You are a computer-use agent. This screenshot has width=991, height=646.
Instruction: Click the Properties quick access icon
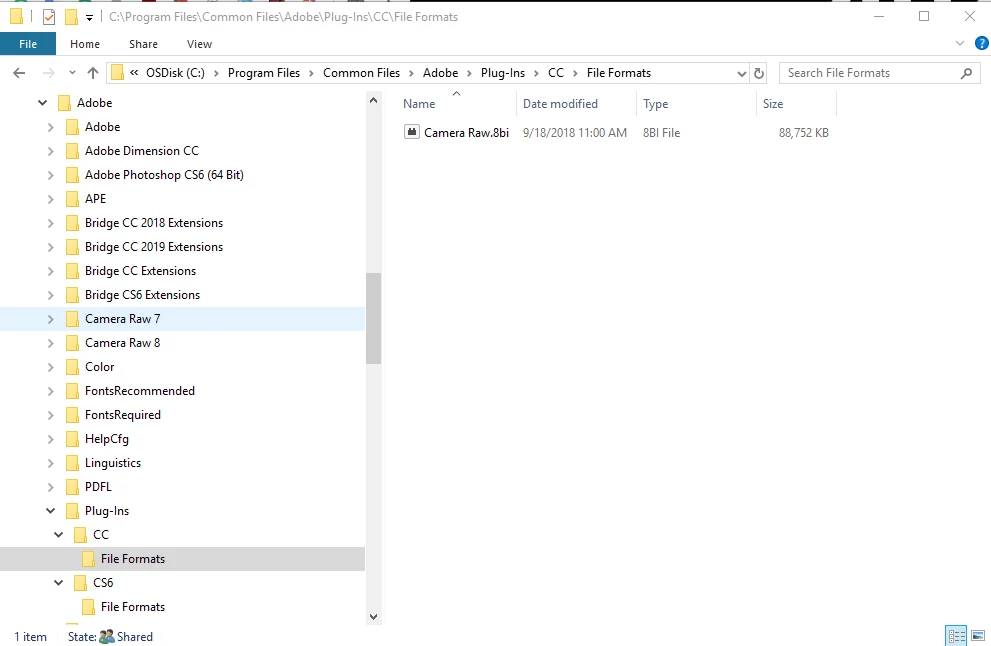pos(49,17)
